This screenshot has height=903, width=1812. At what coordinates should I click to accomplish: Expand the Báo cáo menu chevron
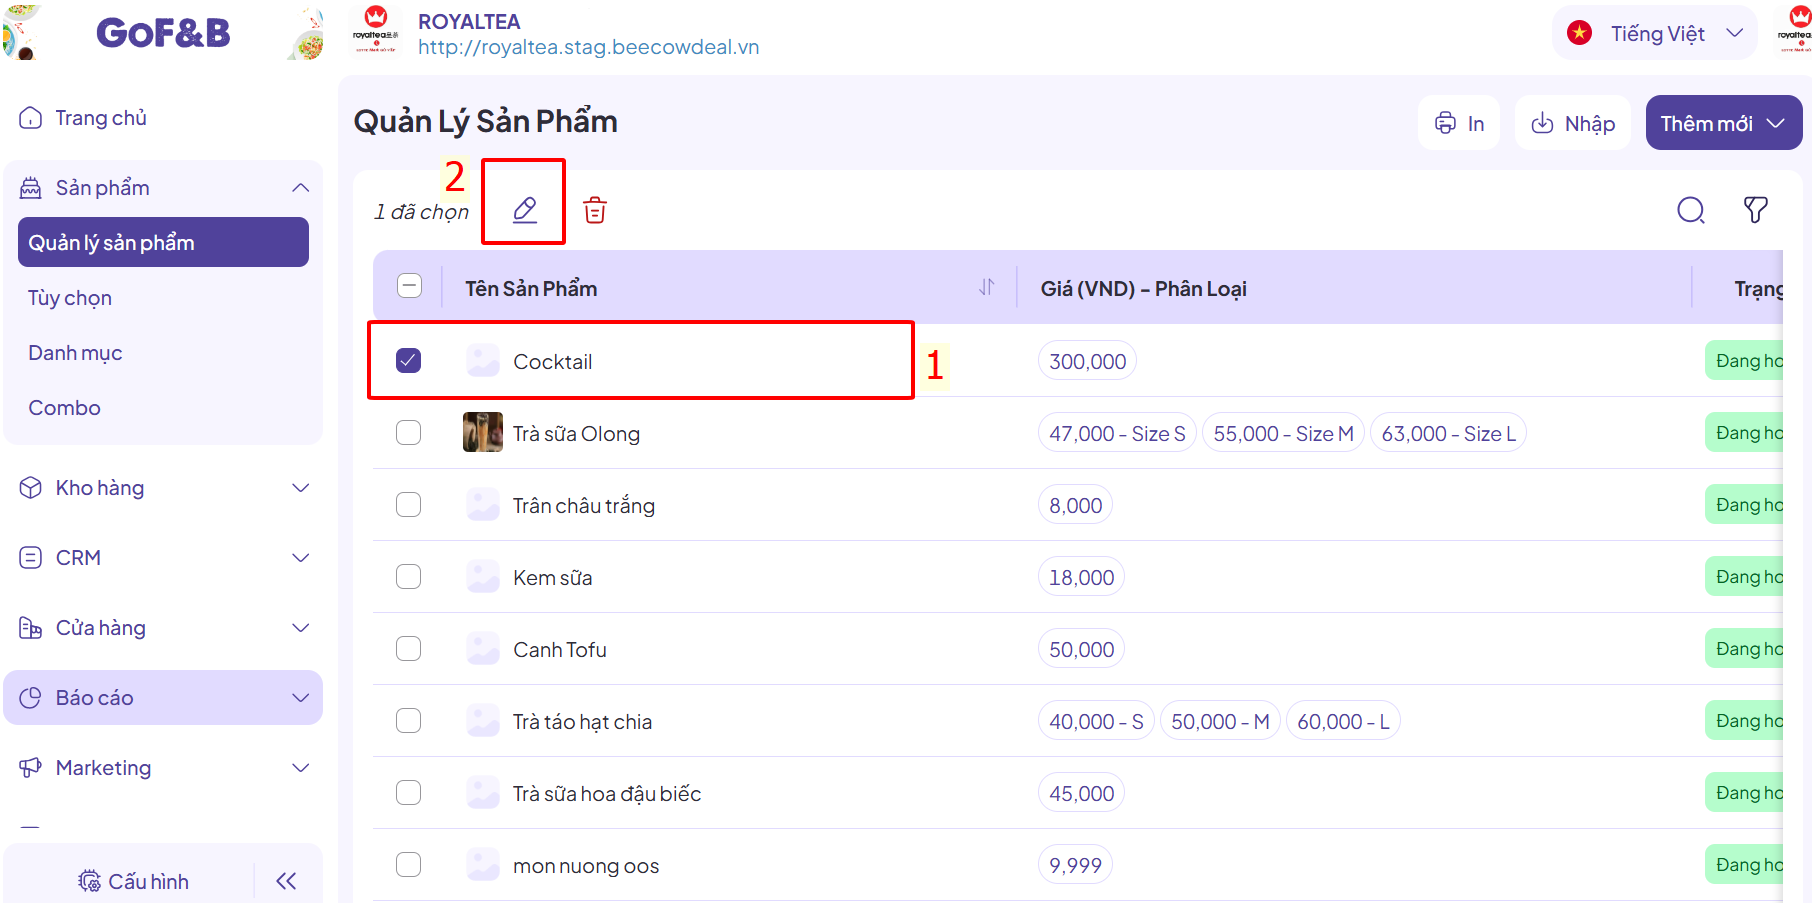coord(300,698)
